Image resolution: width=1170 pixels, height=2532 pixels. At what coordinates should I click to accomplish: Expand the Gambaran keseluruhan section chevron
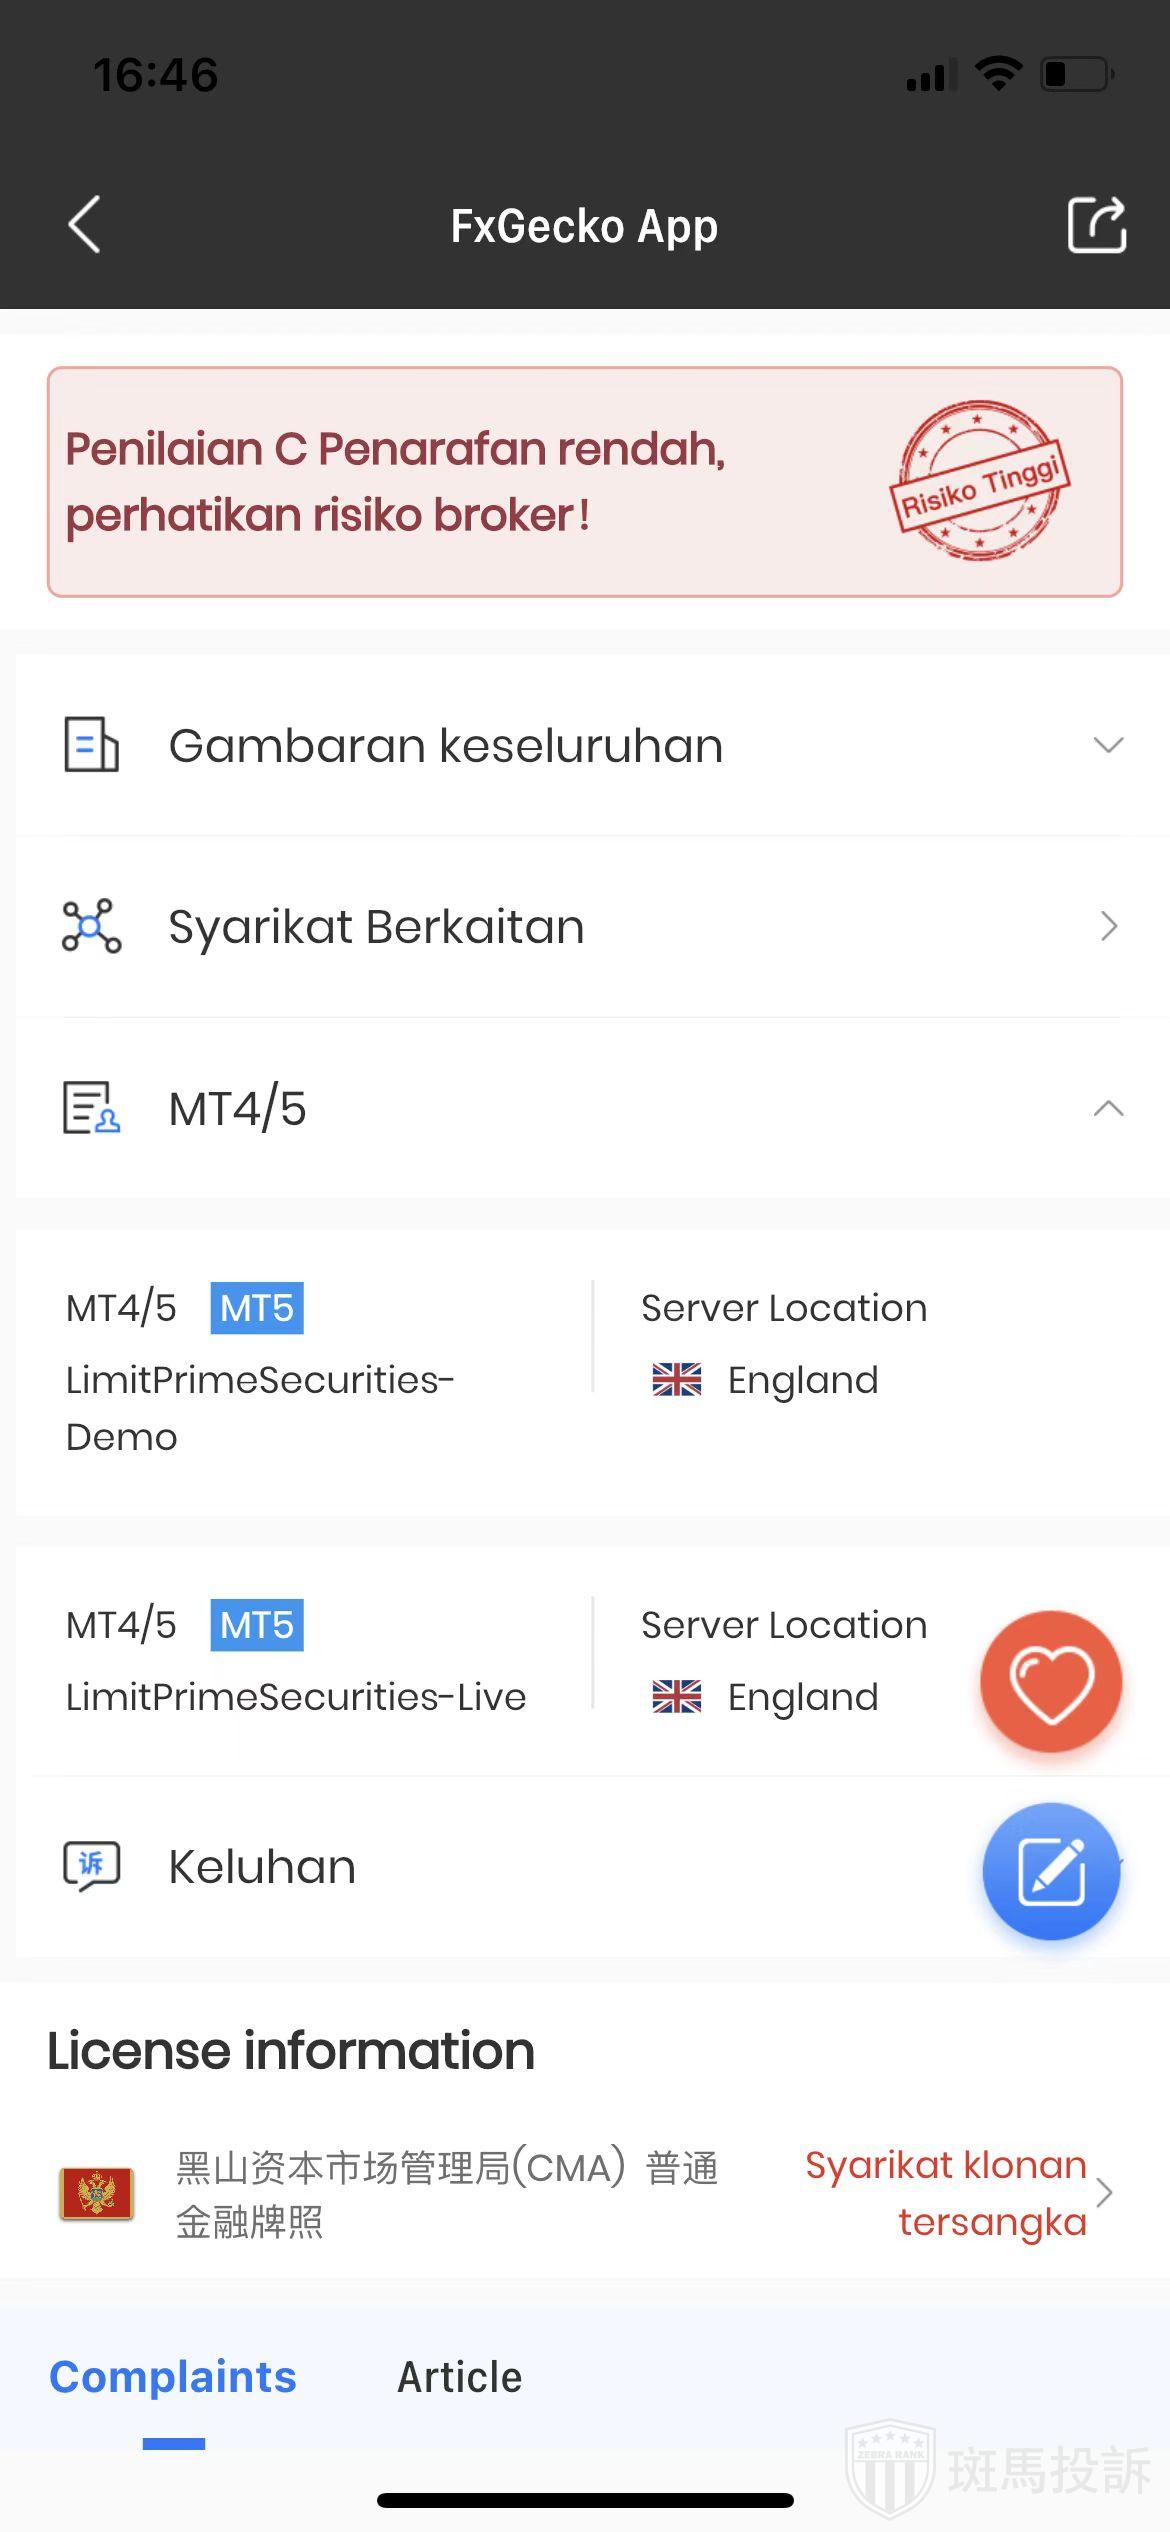tap(1108, 745)
